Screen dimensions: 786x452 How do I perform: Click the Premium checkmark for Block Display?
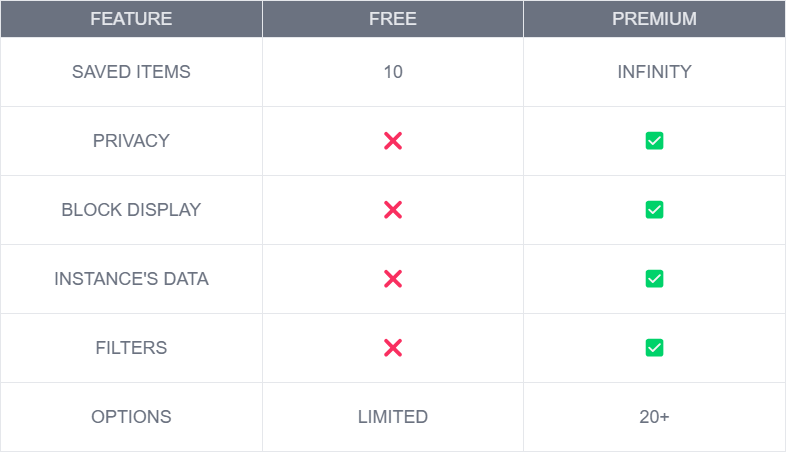(654, 210)
